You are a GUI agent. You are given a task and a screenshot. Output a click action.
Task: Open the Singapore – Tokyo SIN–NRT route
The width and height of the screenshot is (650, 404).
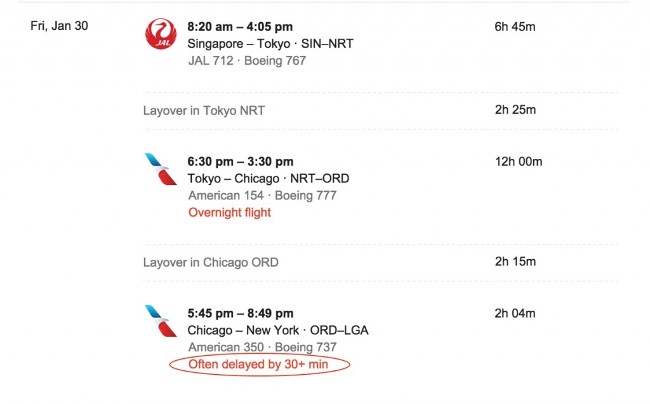click(270, 44)
